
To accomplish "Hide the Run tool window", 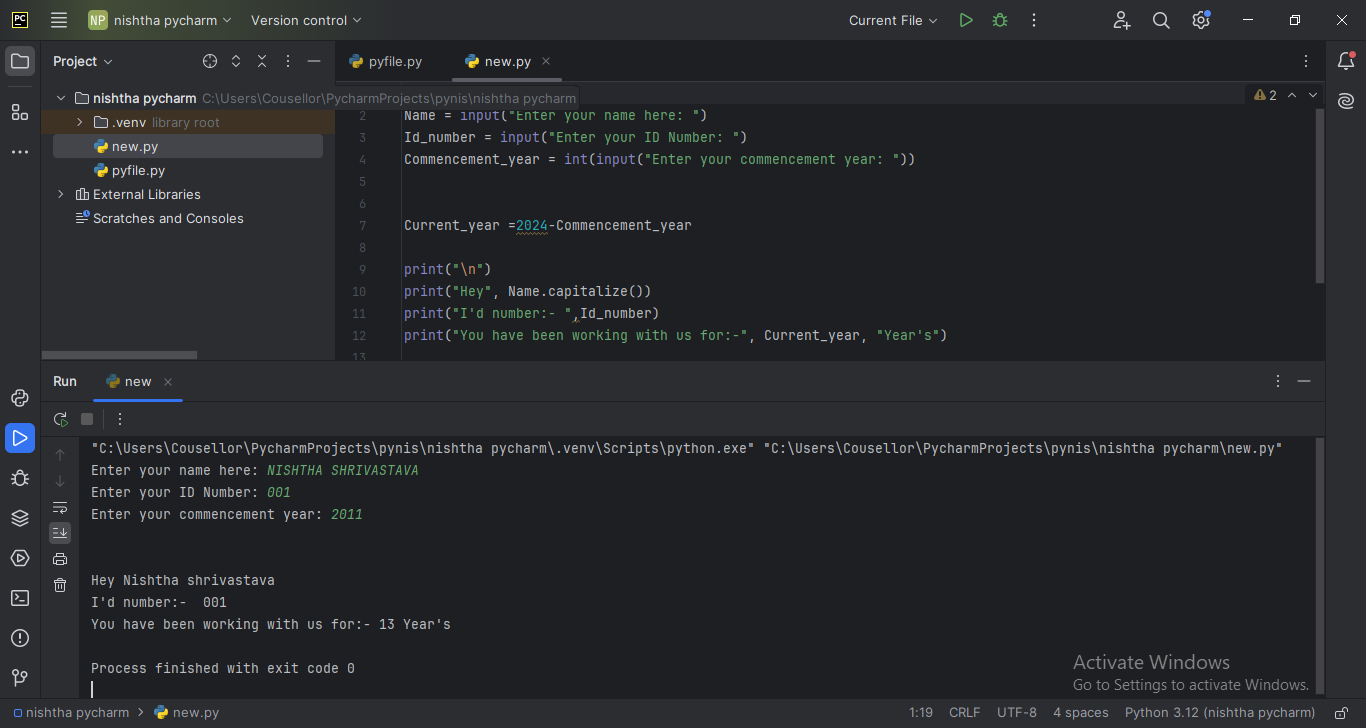I will (x=1304, y=381).
